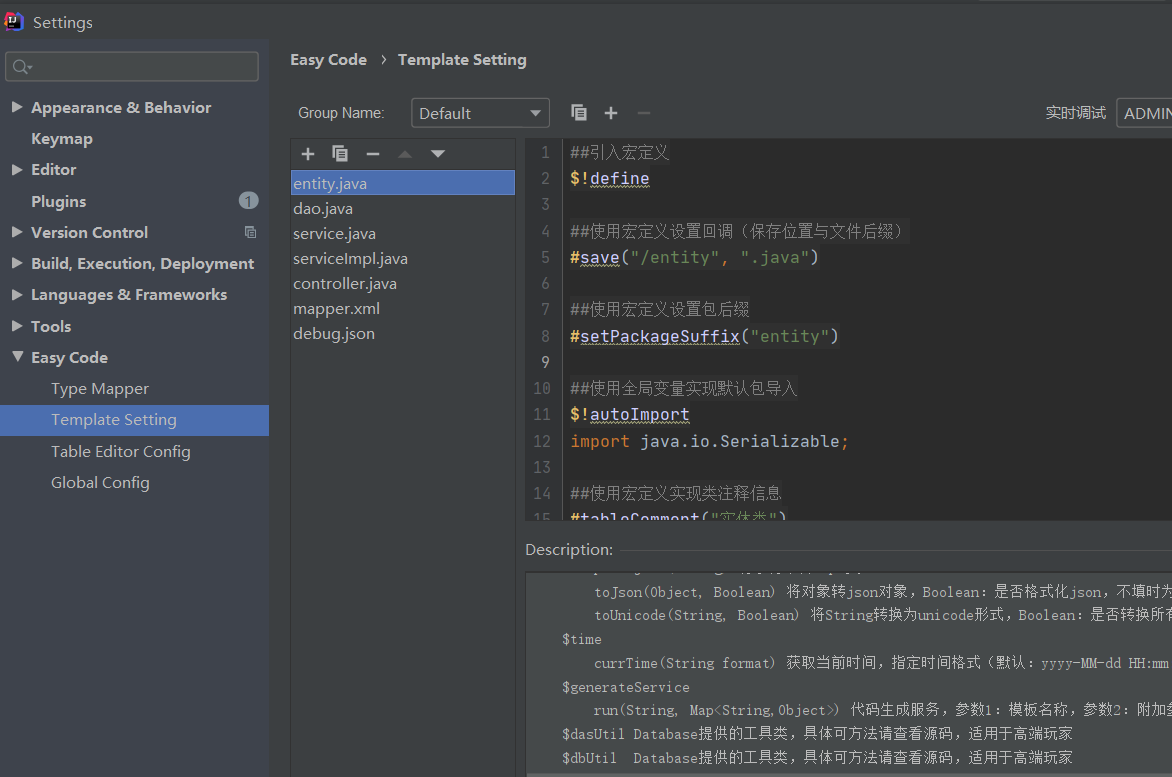1172x777 pixels.
Task: Click the #setPackageSuffix("entity") code line
Action: point(704,336)
